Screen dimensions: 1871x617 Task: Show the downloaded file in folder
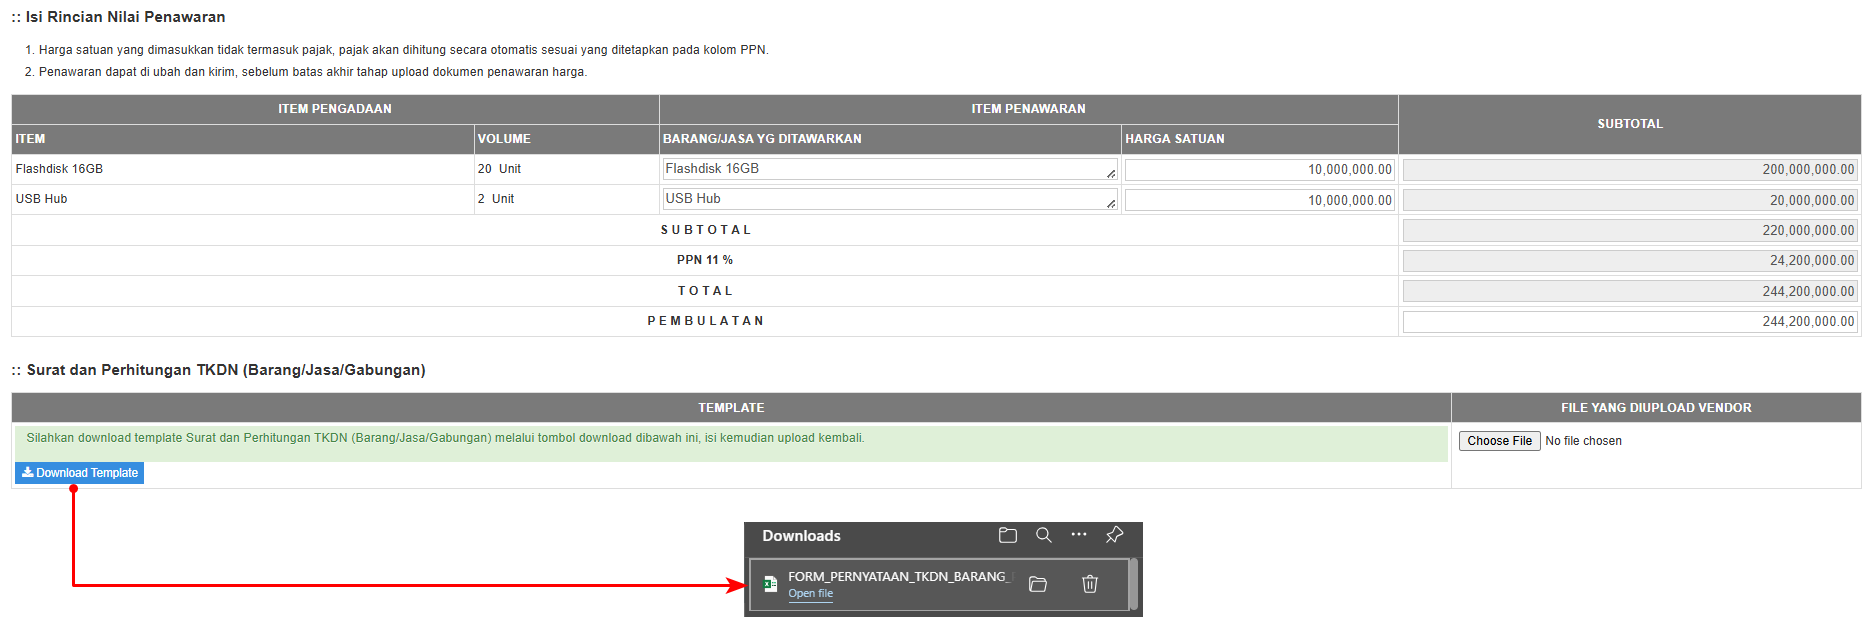[1038, 584]
